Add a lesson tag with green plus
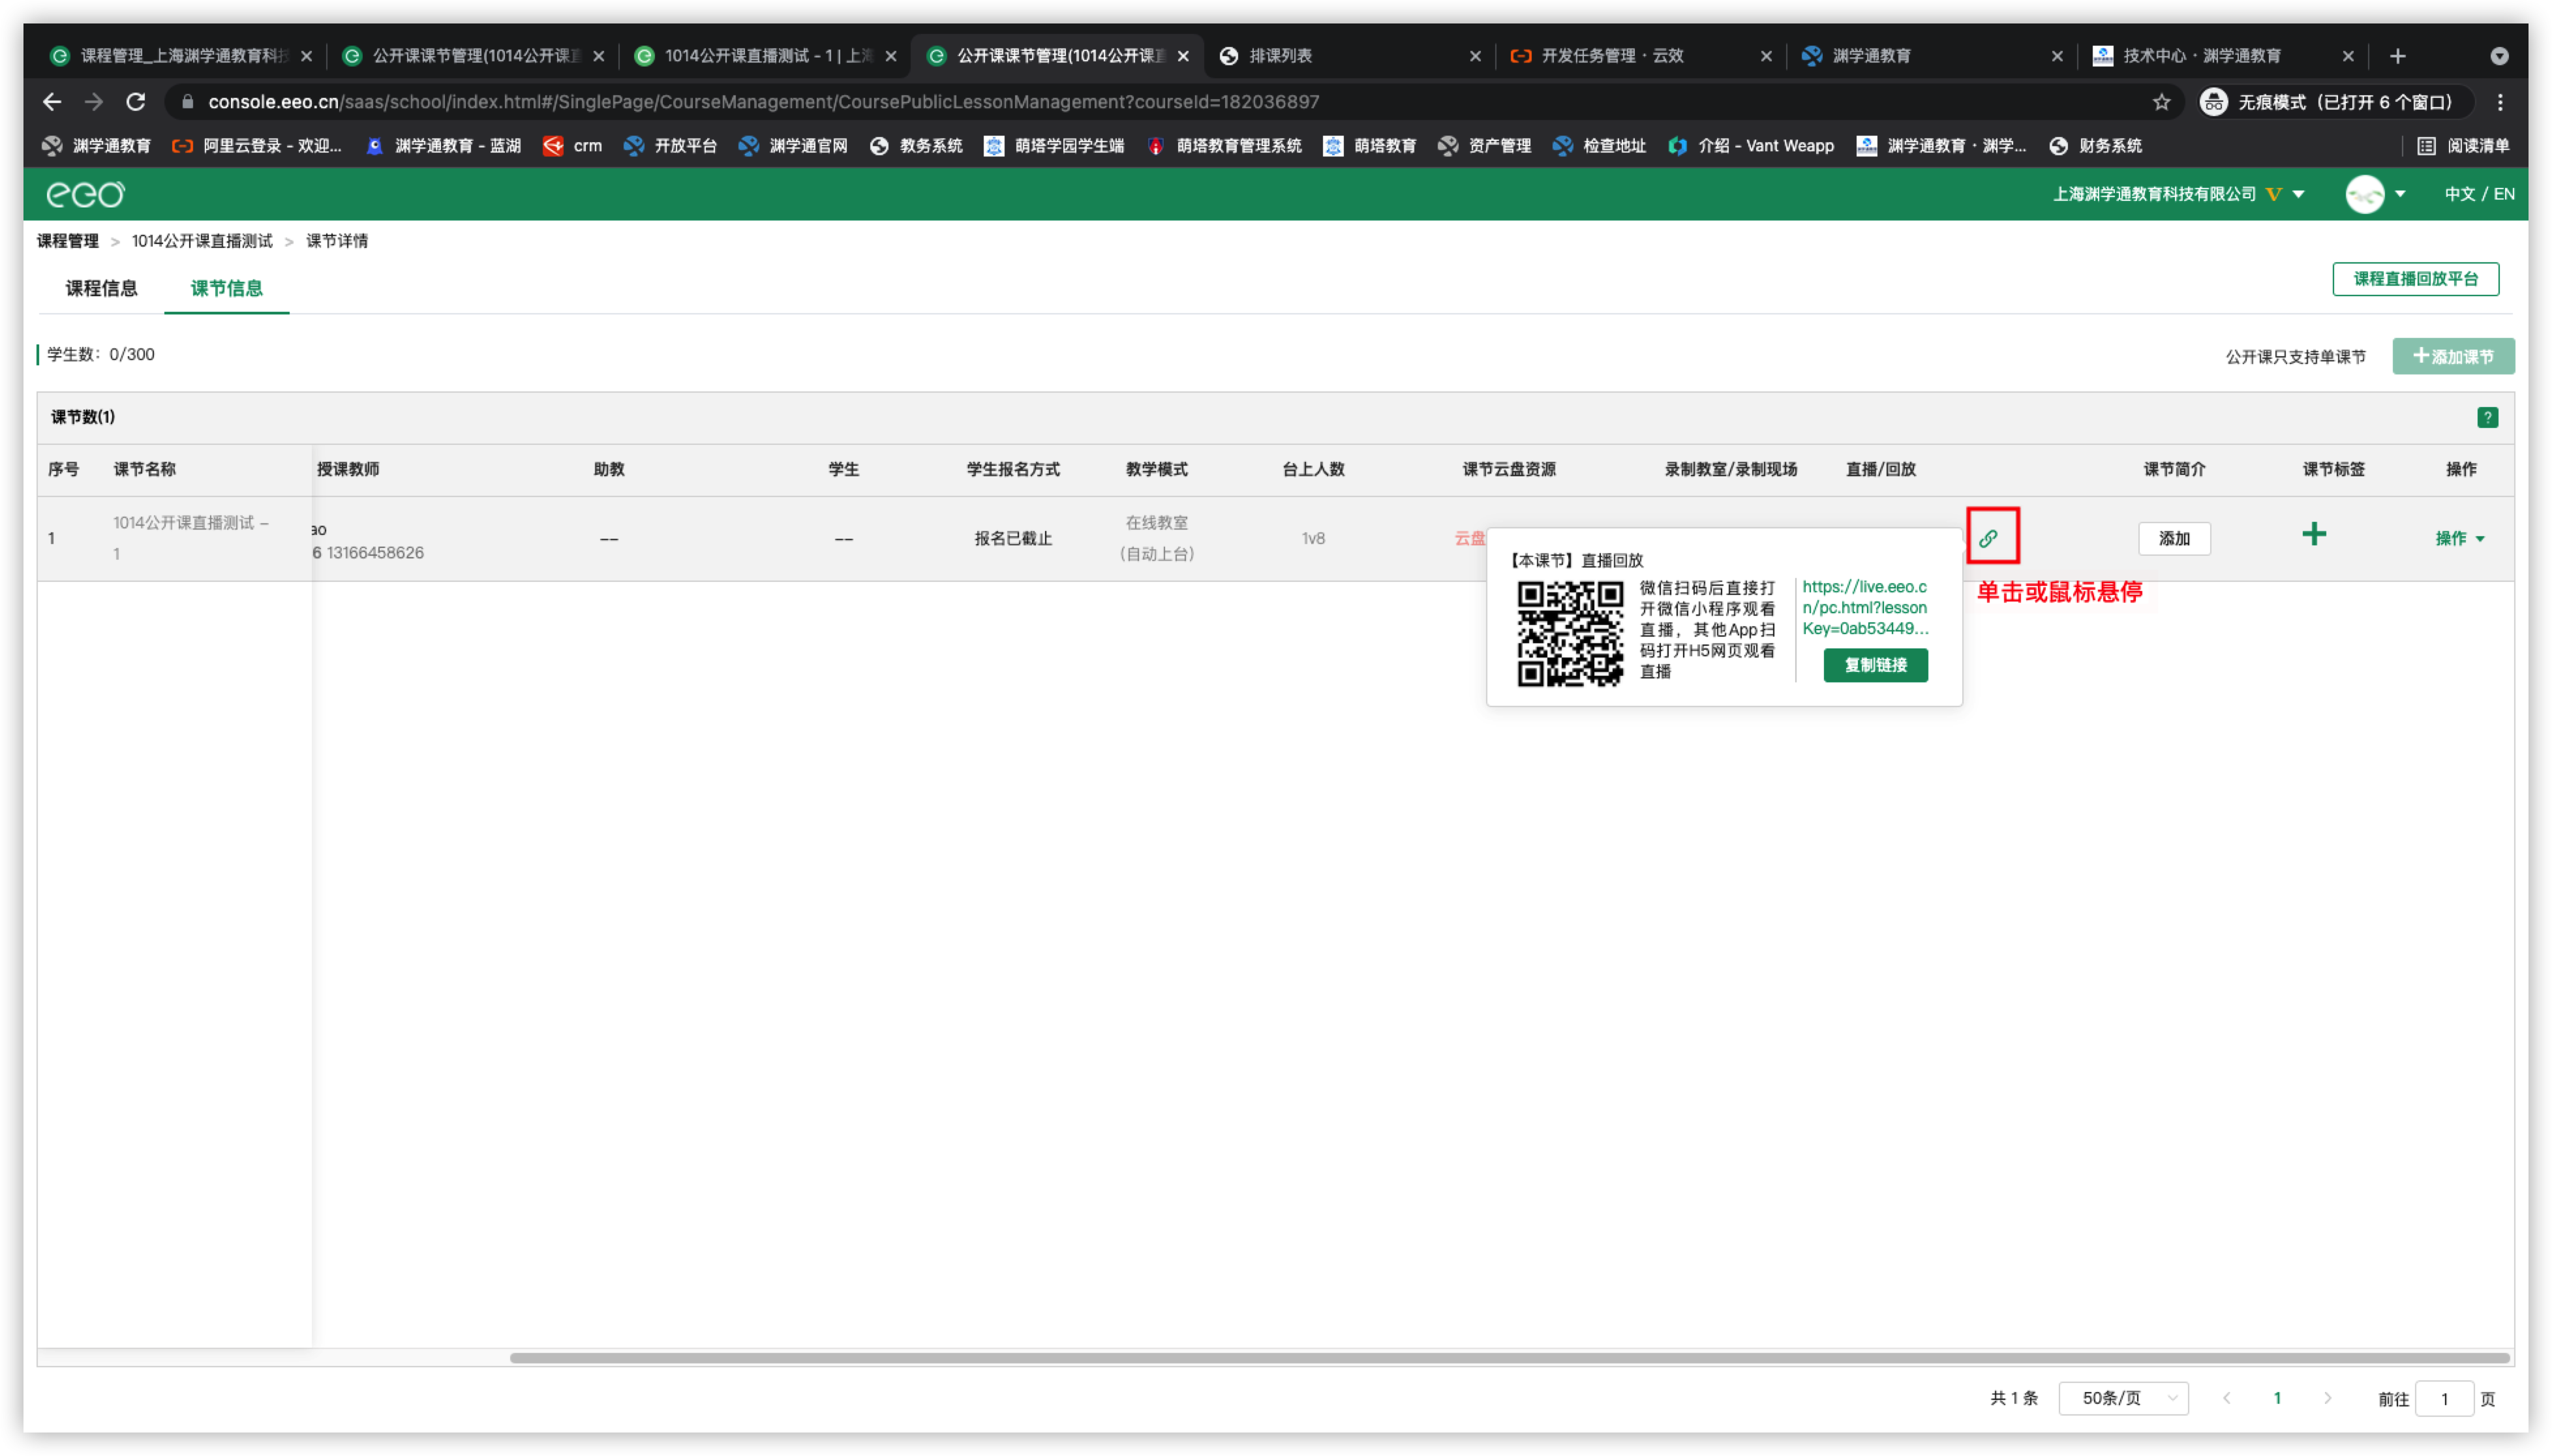Screen dimensions: 2552x1456 tap(2313, 534)
